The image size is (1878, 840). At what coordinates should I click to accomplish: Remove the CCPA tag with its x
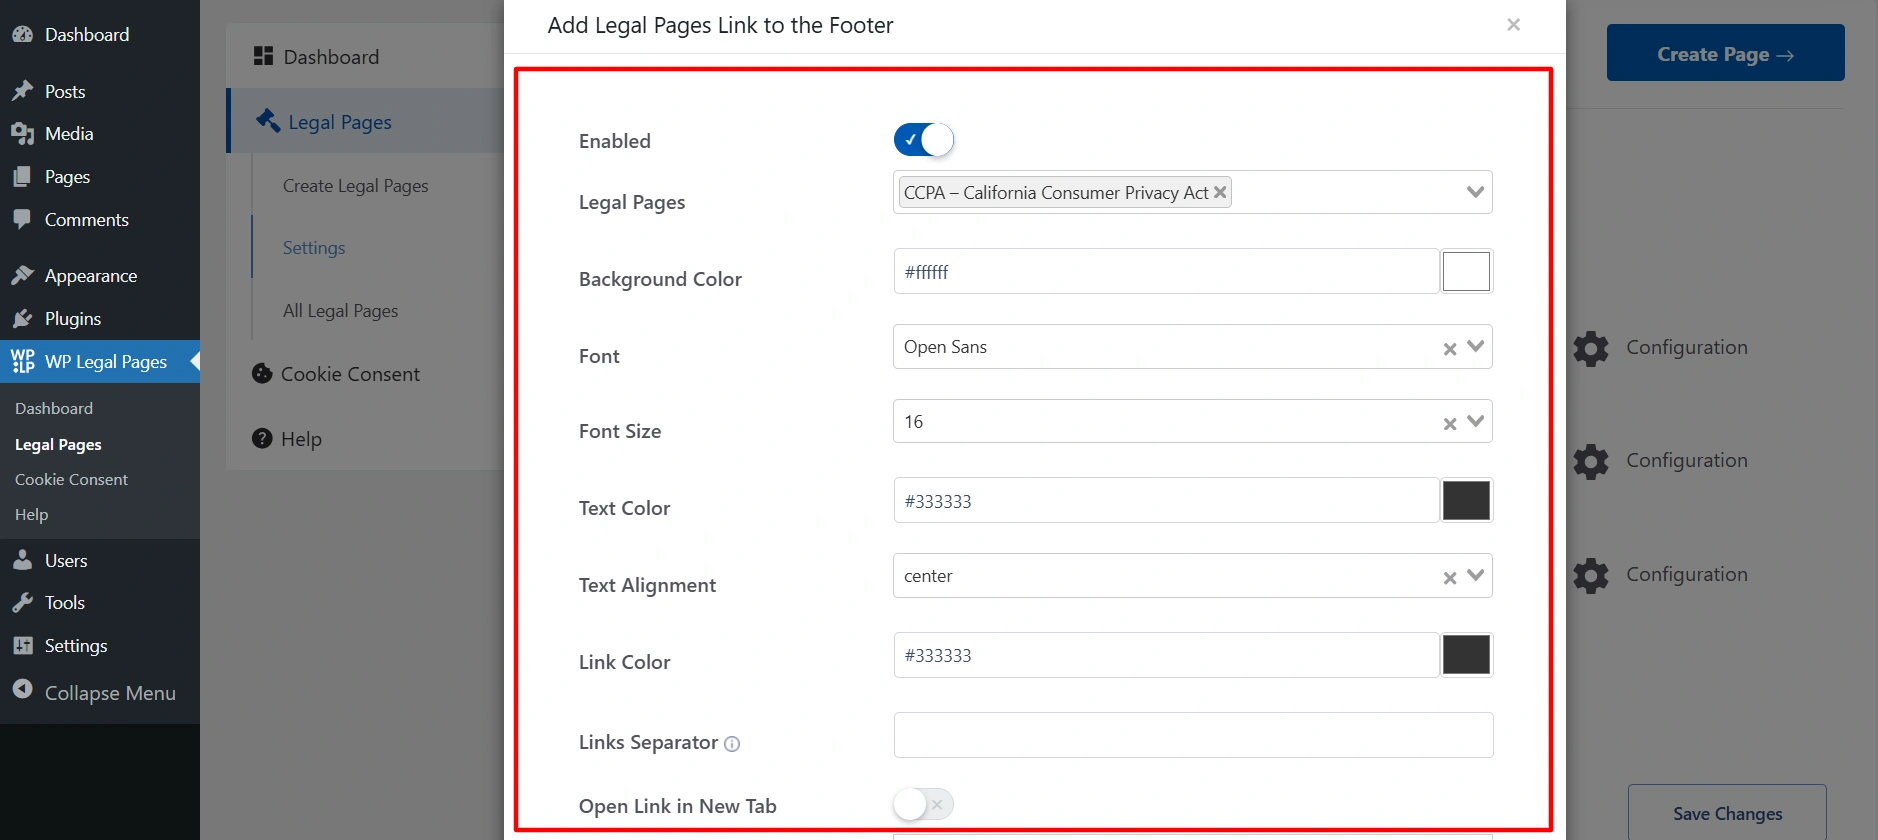(x=1220, y=192)
